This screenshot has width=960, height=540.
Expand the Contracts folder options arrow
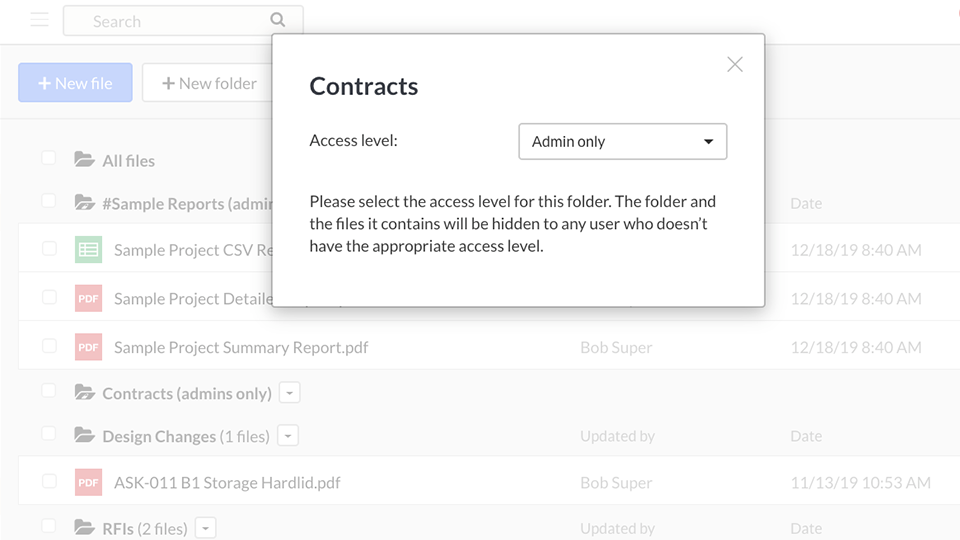point(289,393)
